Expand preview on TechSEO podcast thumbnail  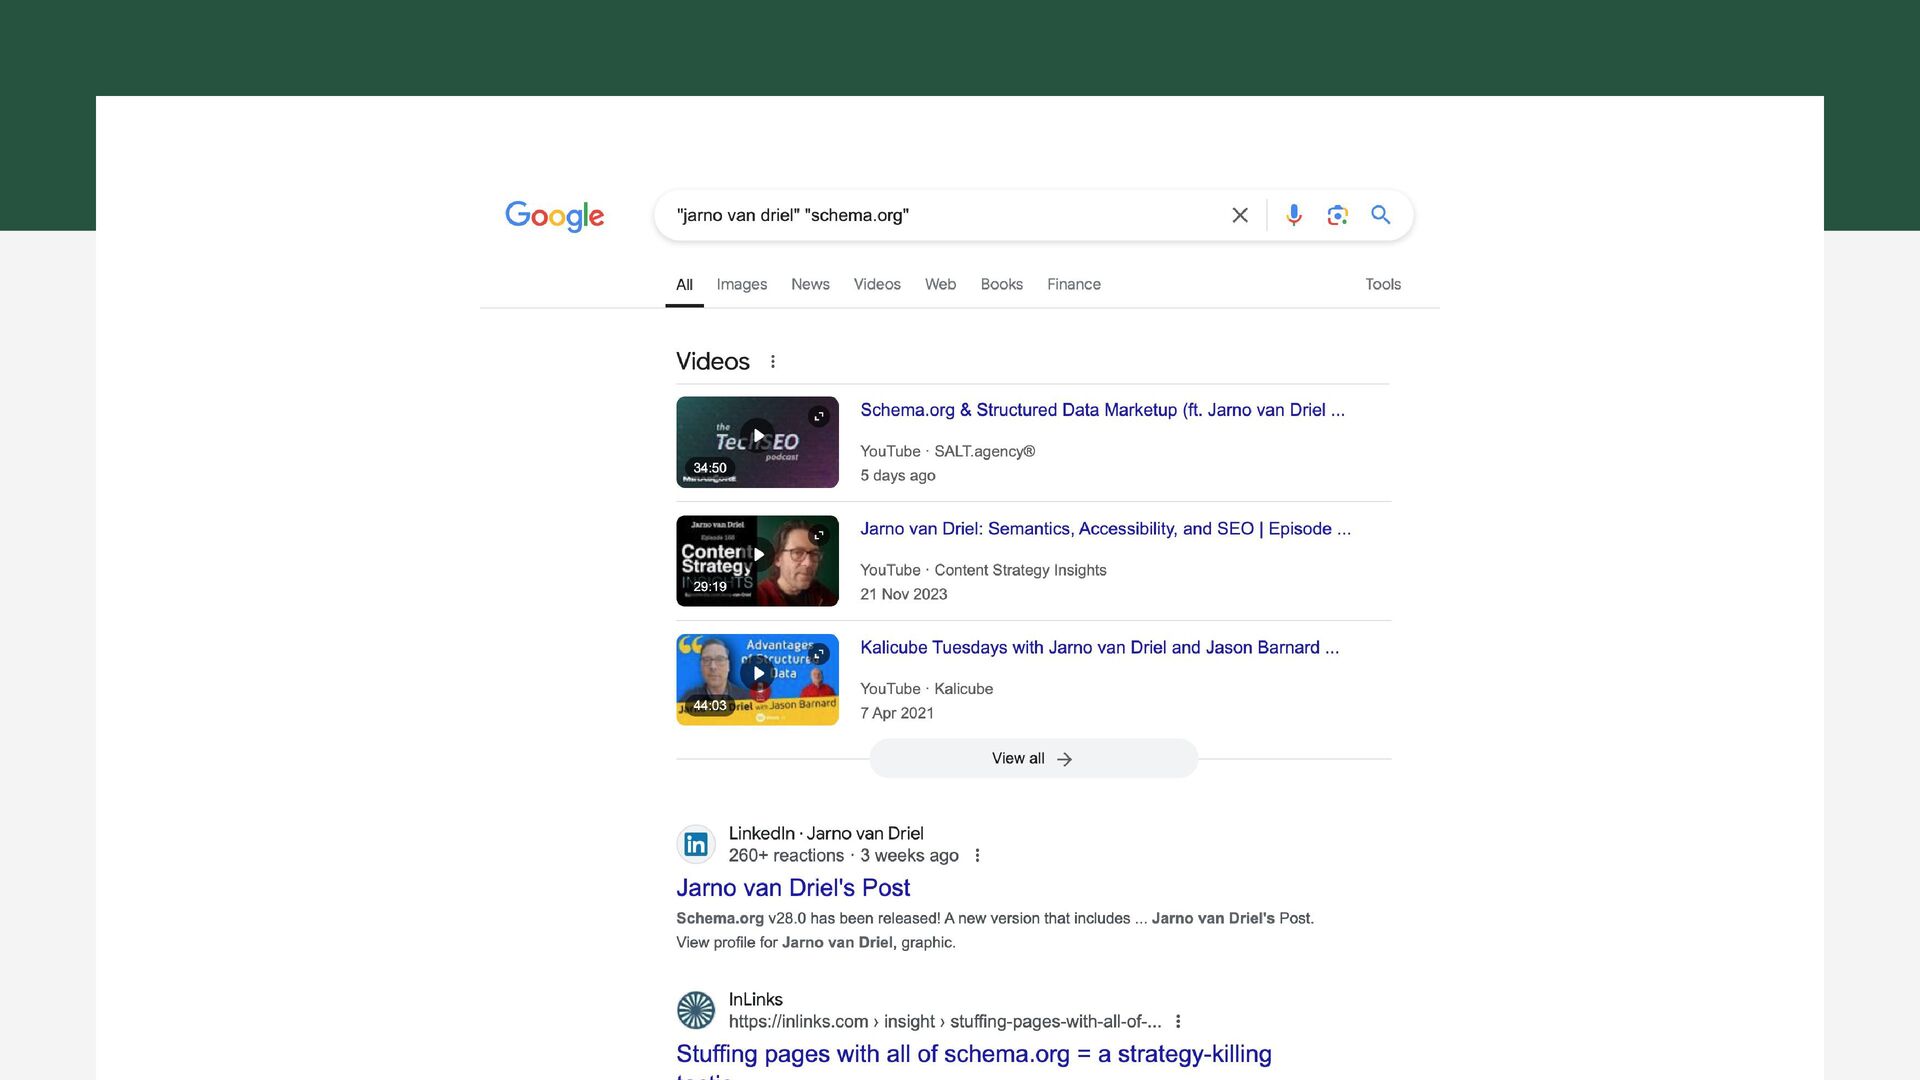[x=819, y=417]
